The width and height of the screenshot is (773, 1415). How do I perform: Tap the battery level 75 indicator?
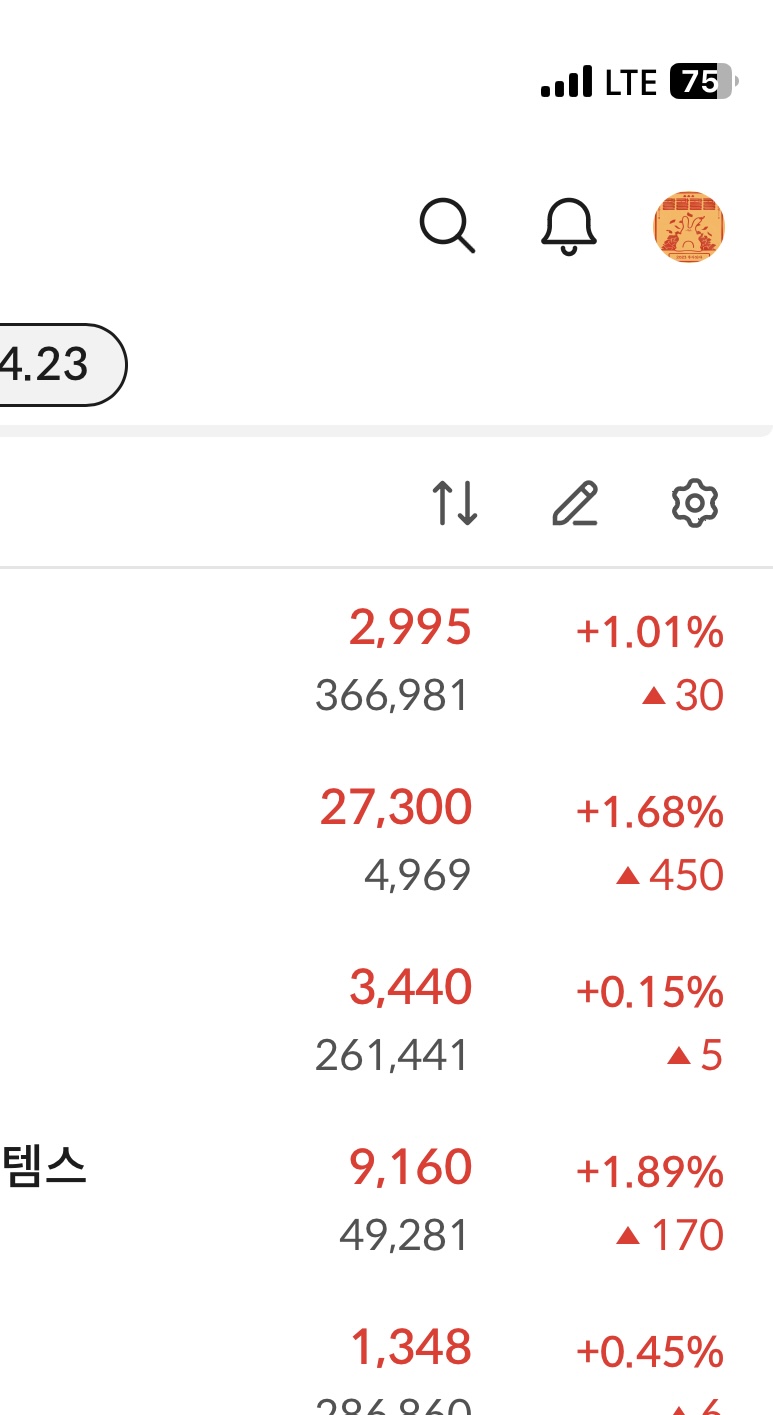click(704, 82)
